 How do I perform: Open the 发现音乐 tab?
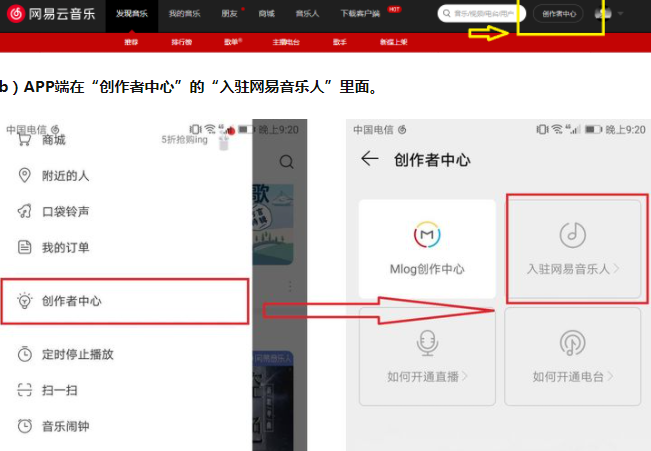[132, 14]
